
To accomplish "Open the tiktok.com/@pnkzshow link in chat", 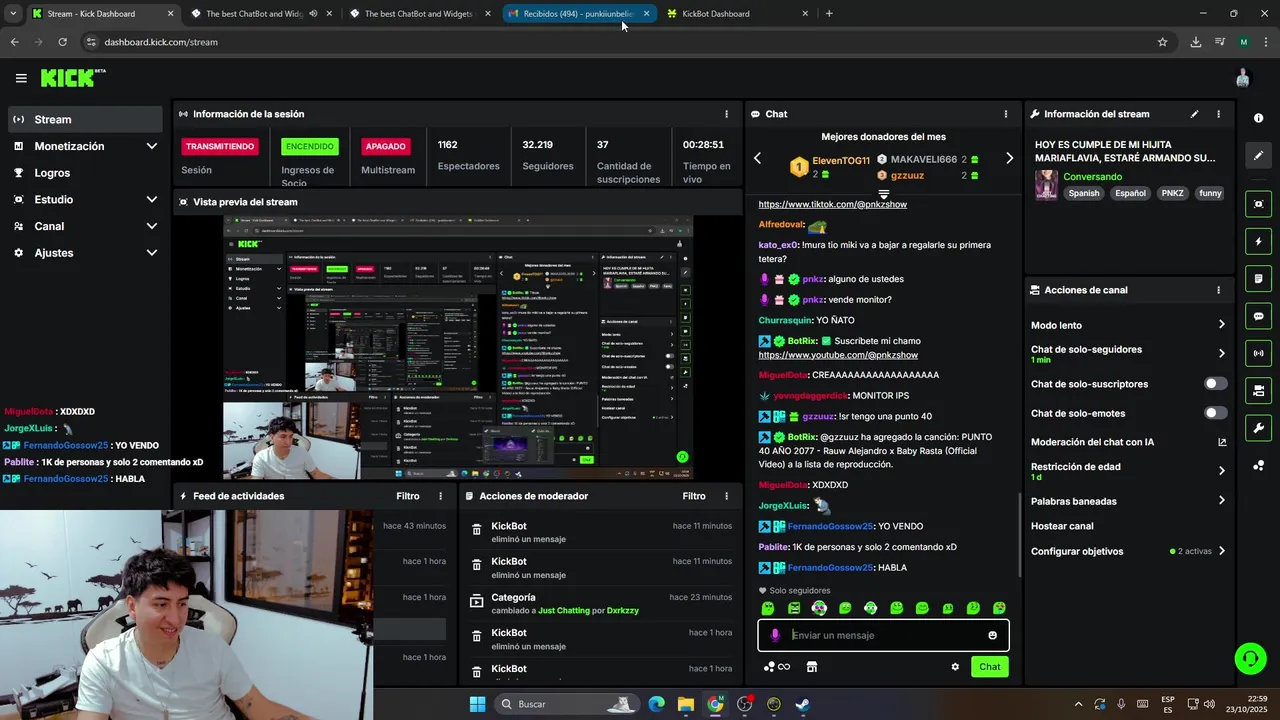I will click(x=832, y=204).
